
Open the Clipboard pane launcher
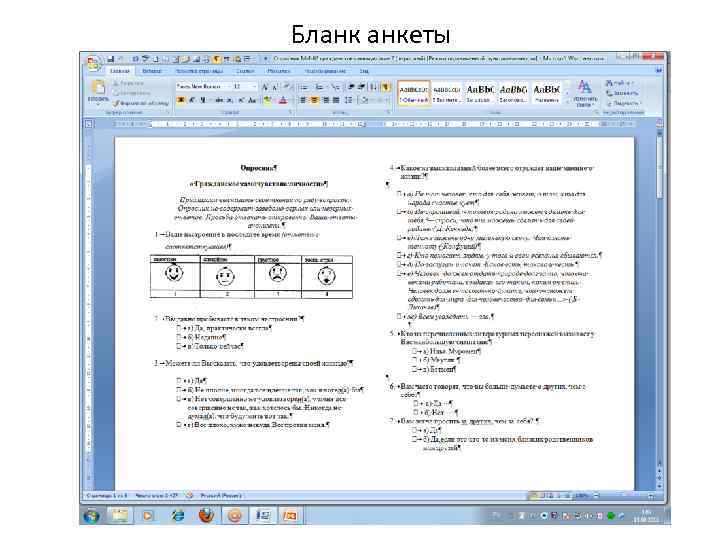tap(168, 112)
